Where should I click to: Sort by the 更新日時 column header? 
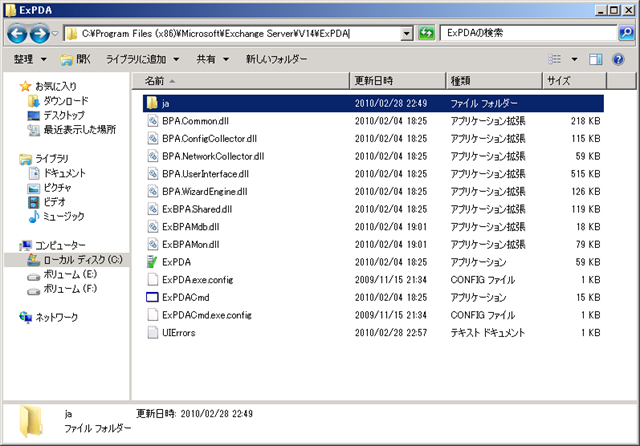pos(398,81)
